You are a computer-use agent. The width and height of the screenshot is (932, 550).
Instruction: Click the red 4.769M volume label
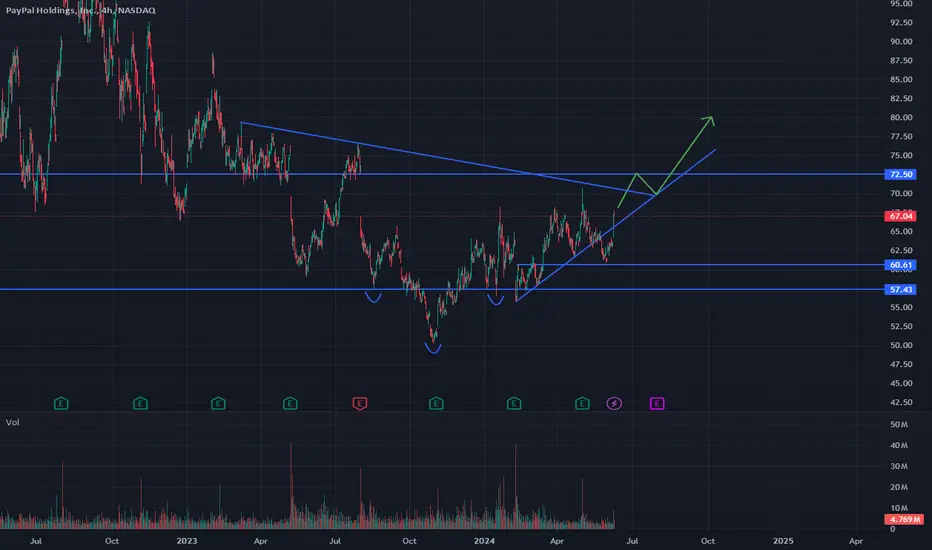click(904, 519)
